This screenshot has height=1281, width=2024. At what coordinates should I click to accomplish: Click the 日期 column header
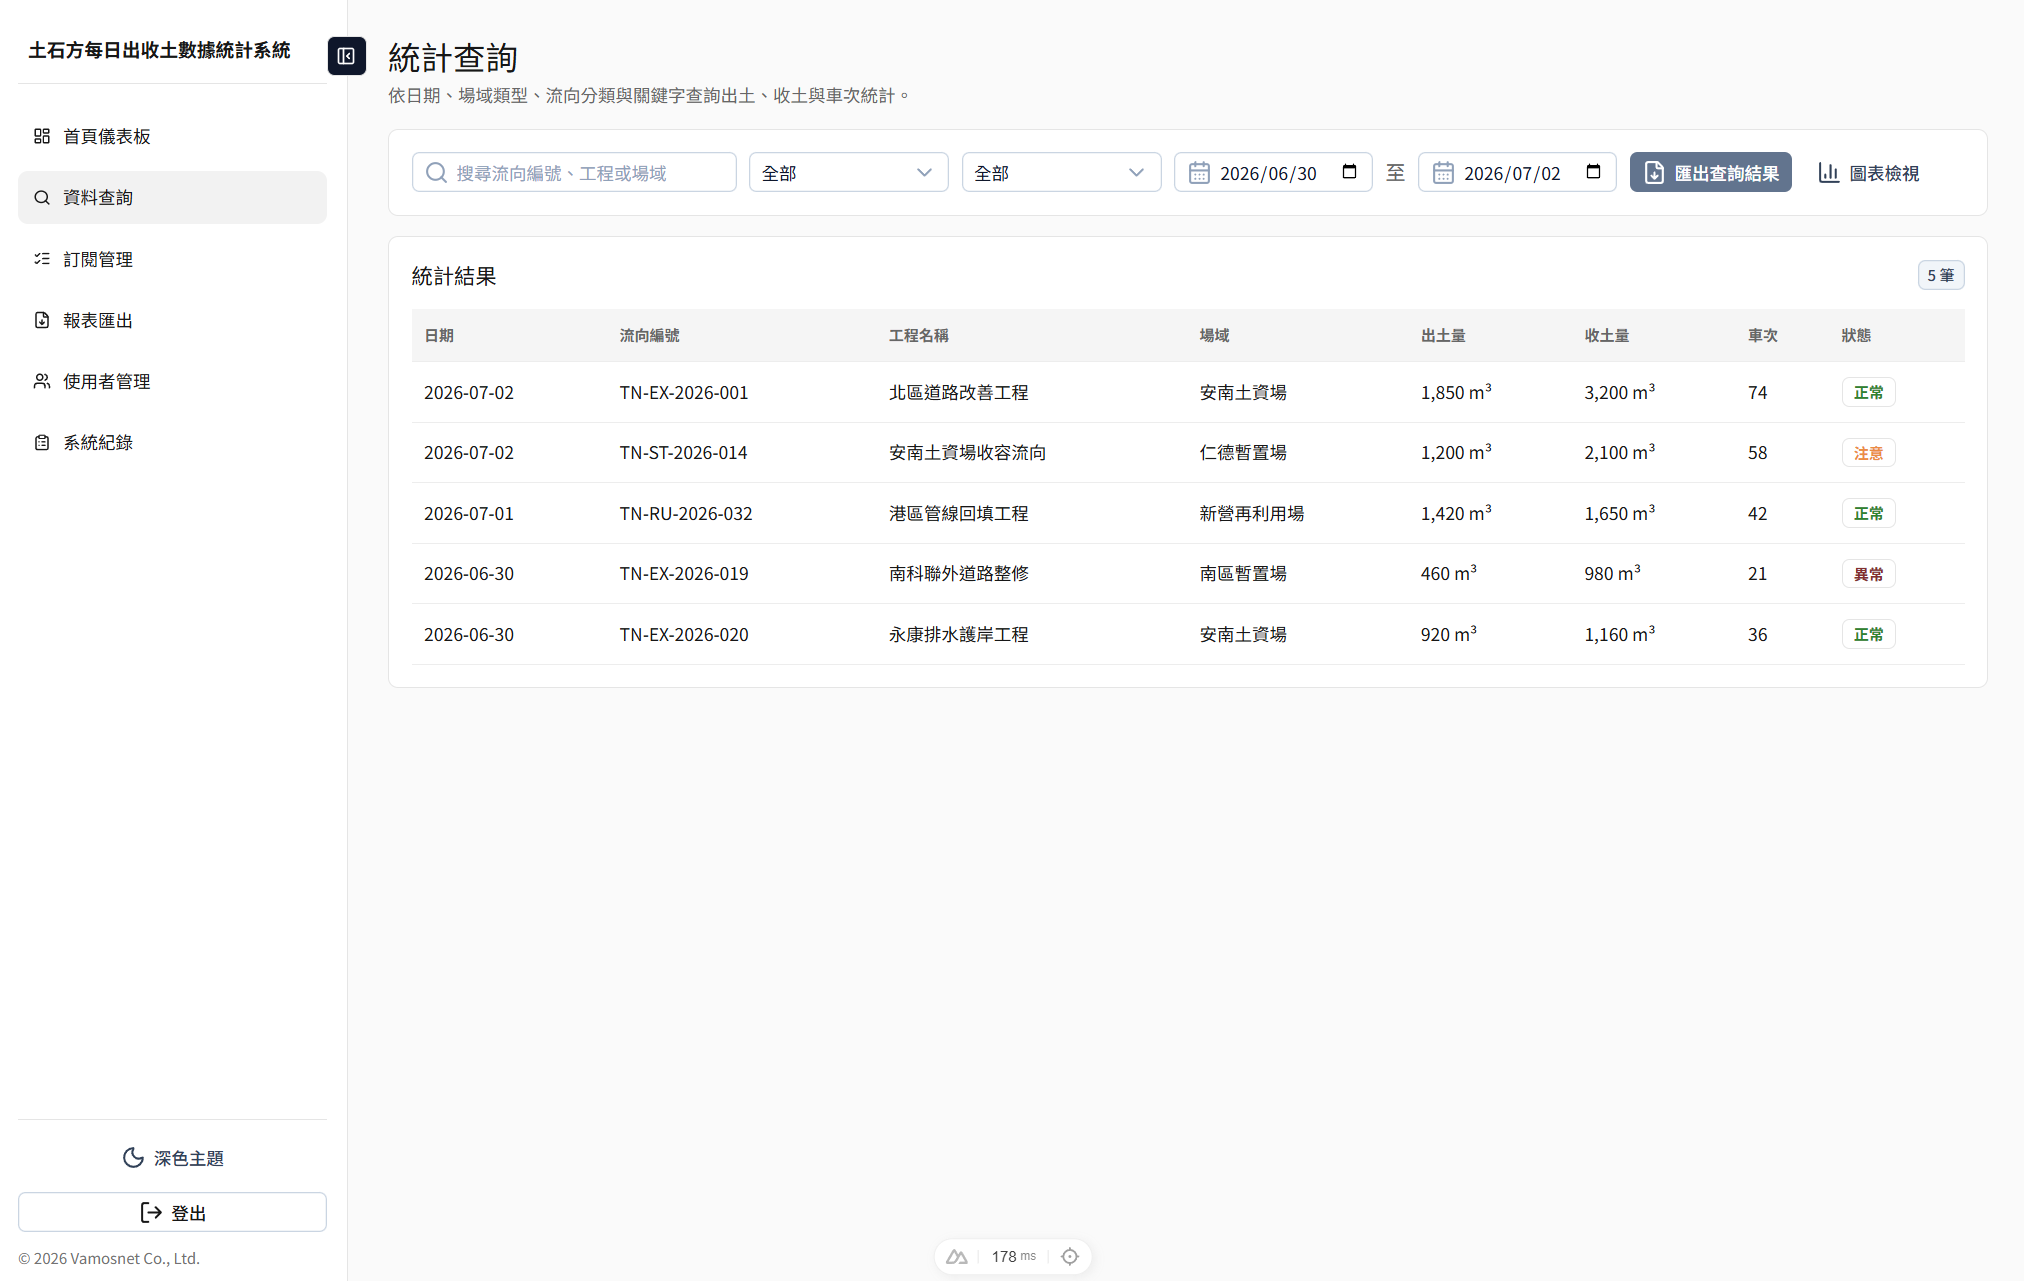pyautogui.click(x=439, y=336)
